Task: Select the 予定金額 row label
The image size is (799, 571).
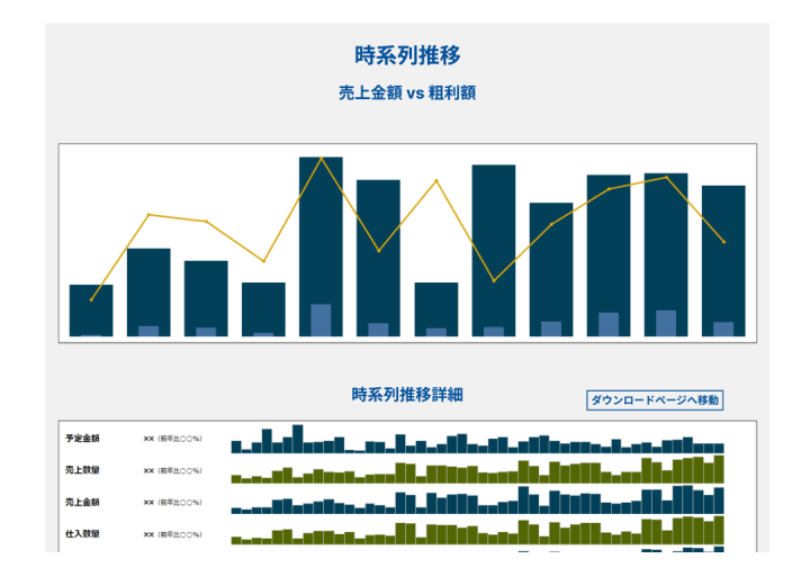Action: pos(82,438)
